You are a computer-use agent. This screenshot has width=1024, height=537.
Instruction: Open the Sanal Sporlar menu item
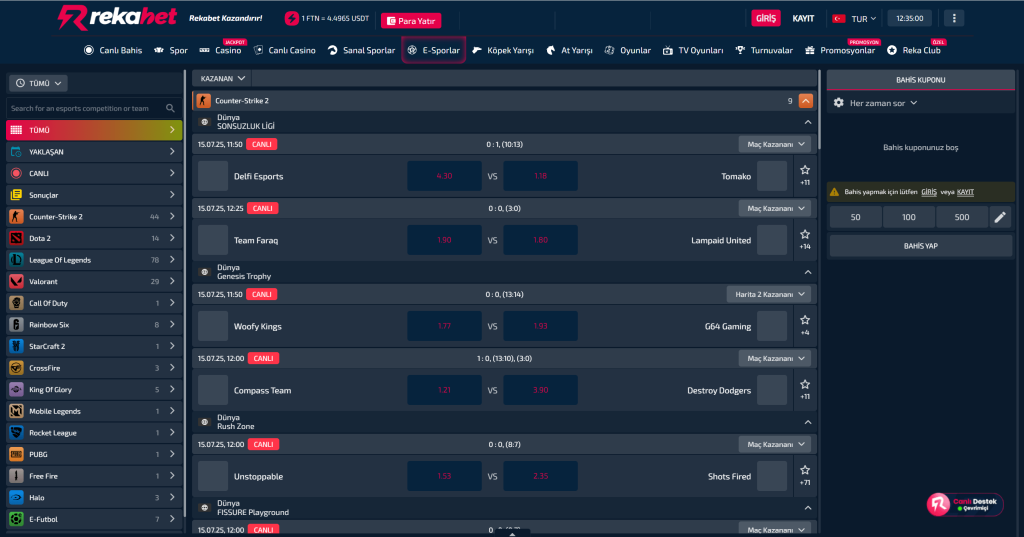361,50
